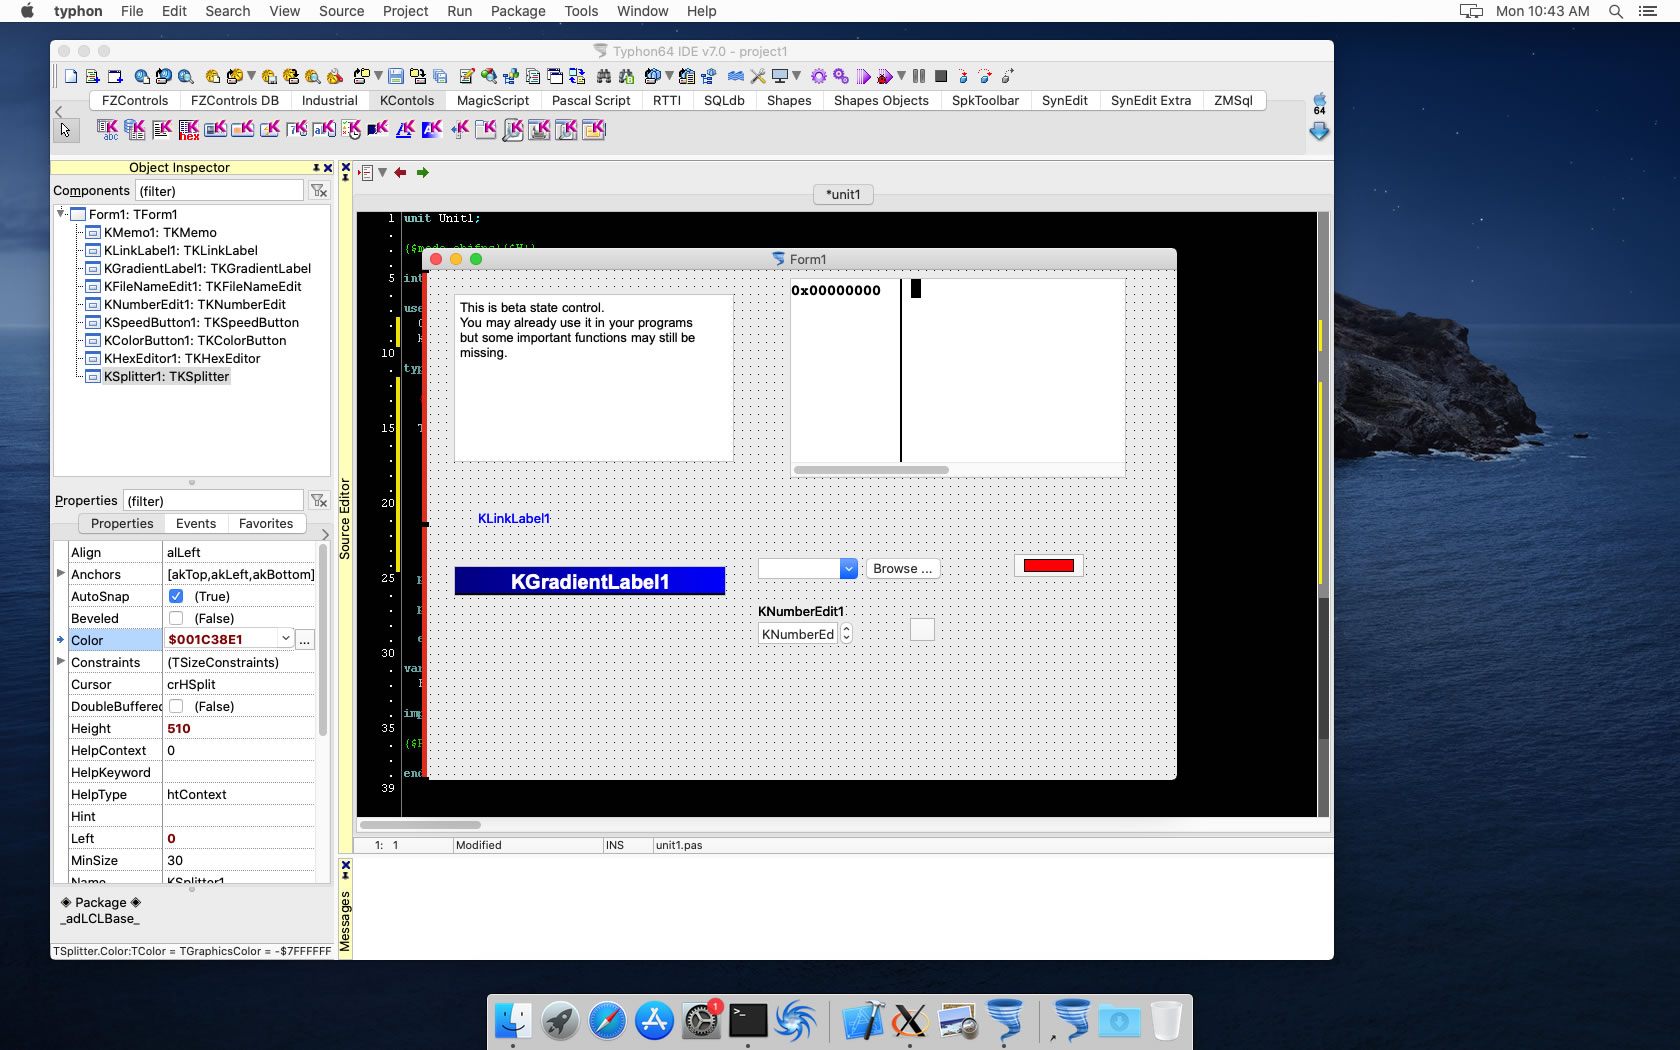Screen dimensions: 1680x1050
Task: Click the blank KSpeedButton on Form1
Action: (922, 629)
